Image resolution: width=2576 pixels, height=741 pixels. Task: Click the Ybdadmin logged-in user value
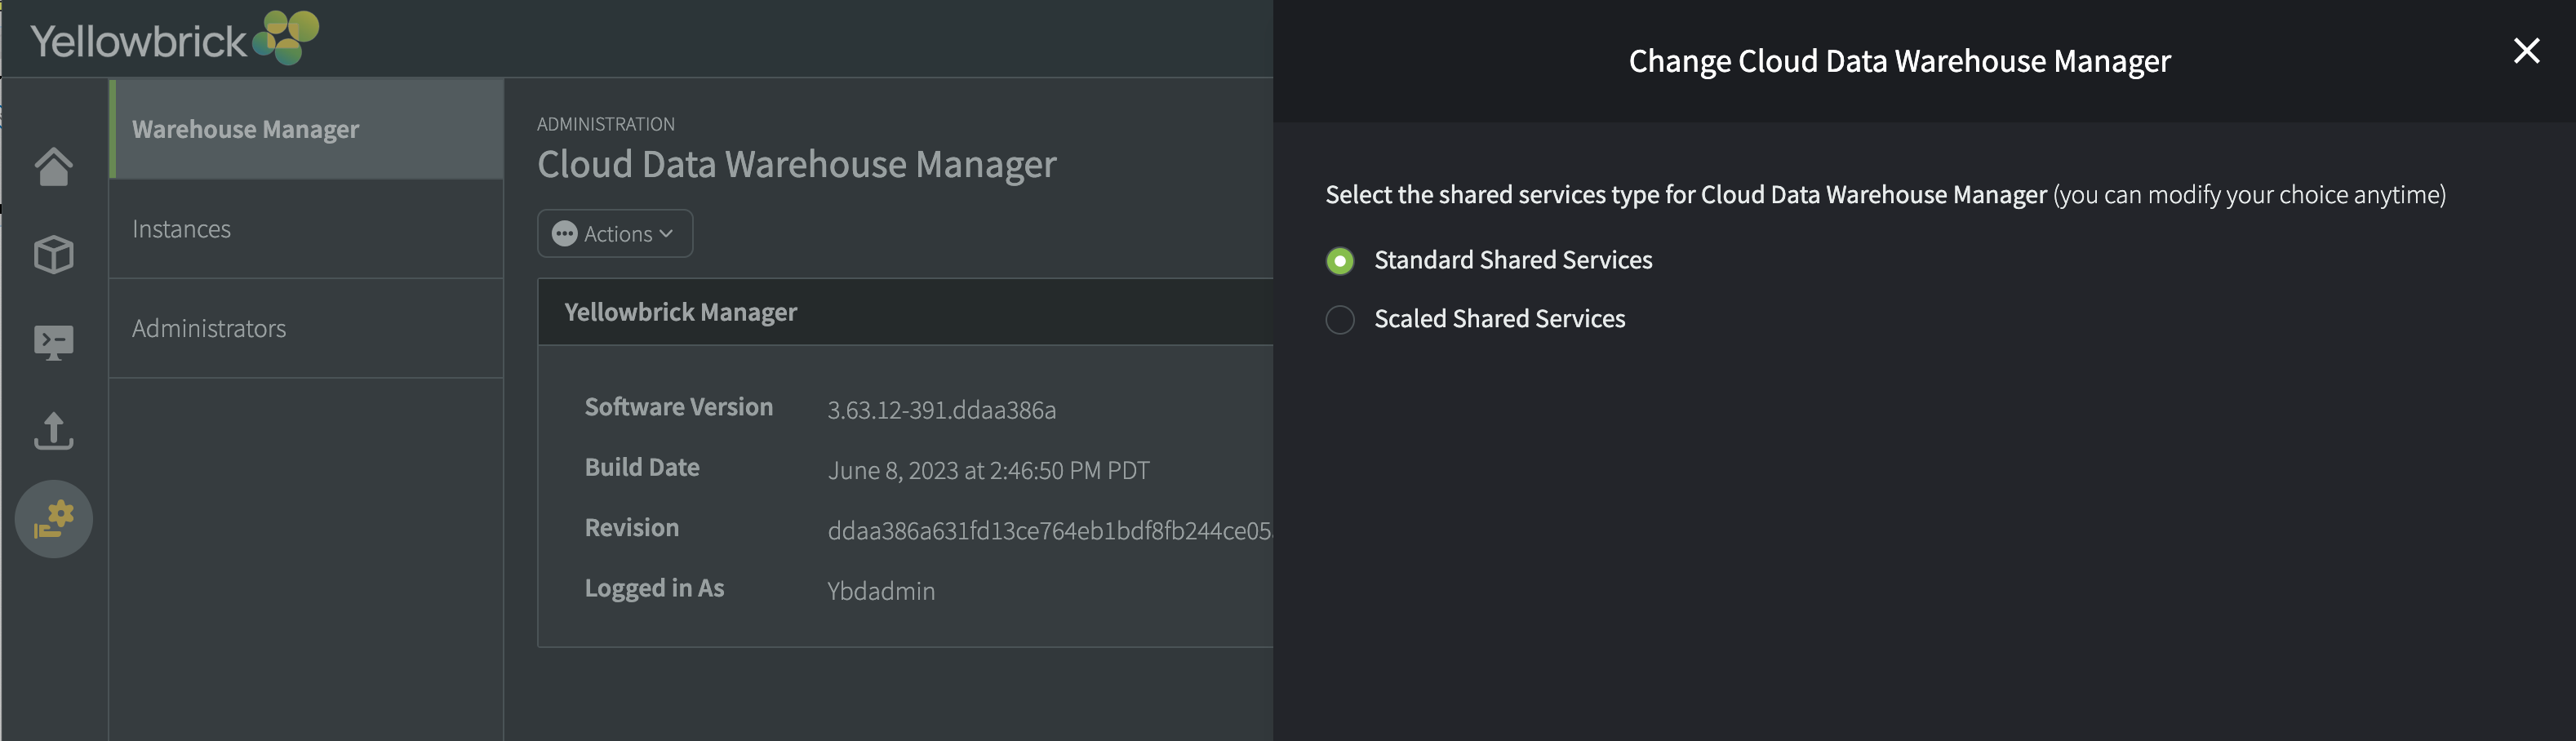pyautogui.click(x=881, y=591)
